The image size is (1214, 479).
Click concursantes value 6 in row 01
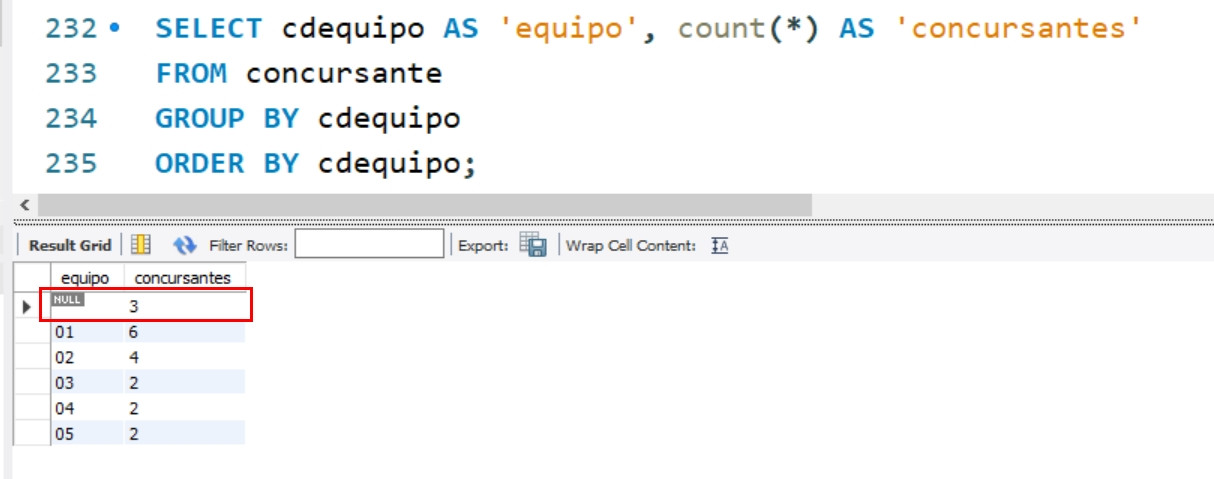[185, 332]
